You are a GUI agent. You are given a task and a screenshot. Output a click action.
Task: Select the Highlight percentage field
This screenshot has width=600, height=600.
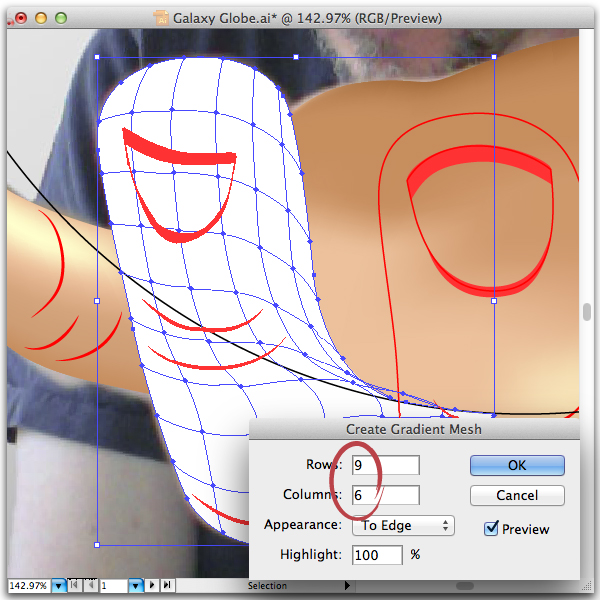(377, 555)
